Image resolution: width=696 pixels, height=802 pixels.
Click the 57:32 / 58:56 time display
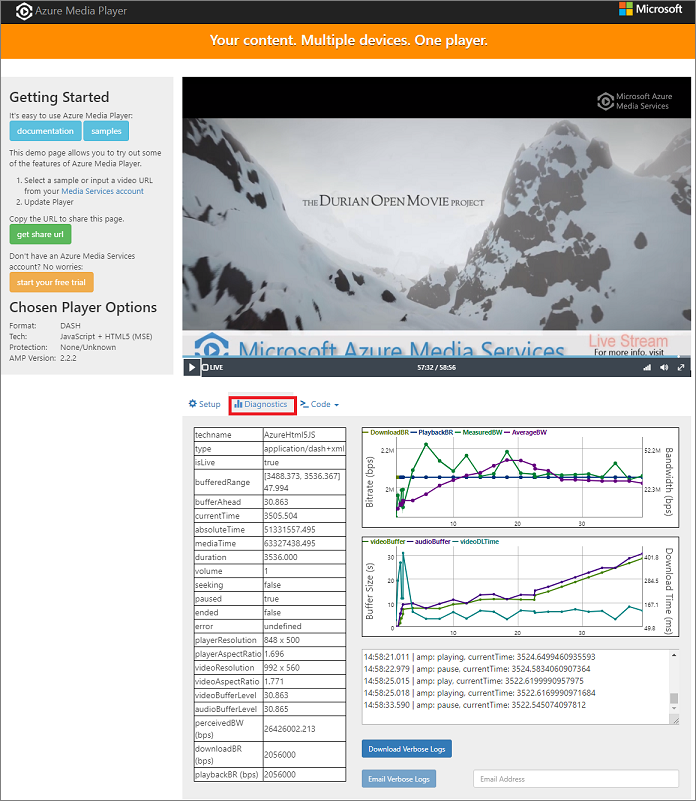436,367
